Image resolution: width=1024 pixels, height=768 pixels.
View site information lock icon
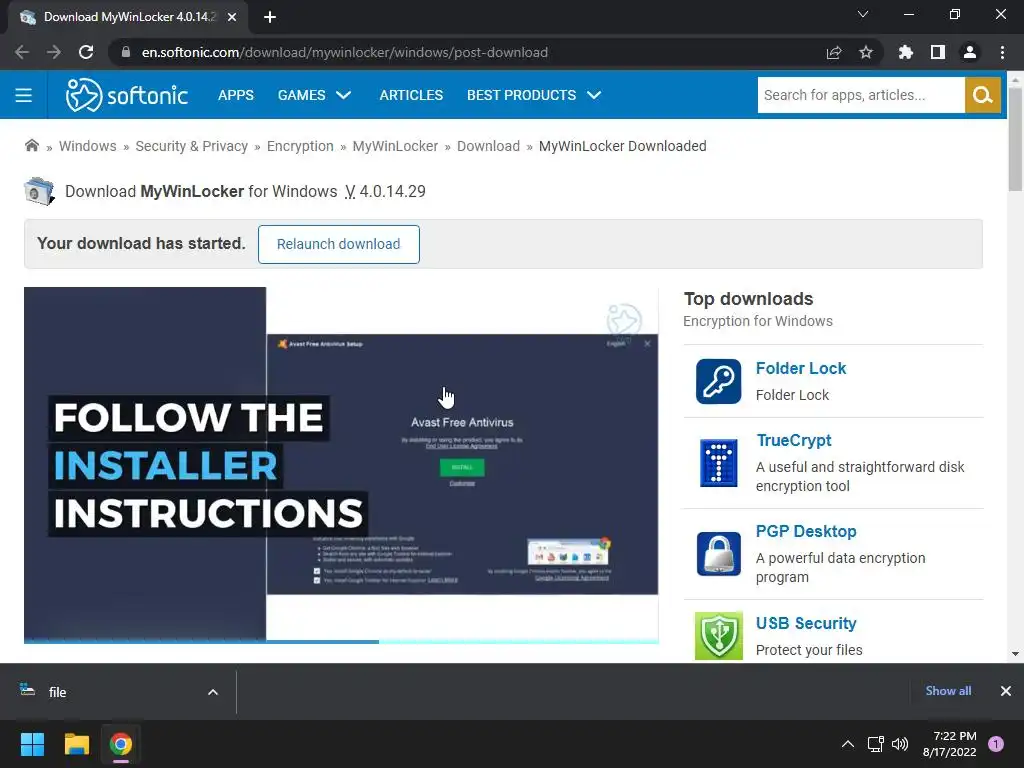125,52
